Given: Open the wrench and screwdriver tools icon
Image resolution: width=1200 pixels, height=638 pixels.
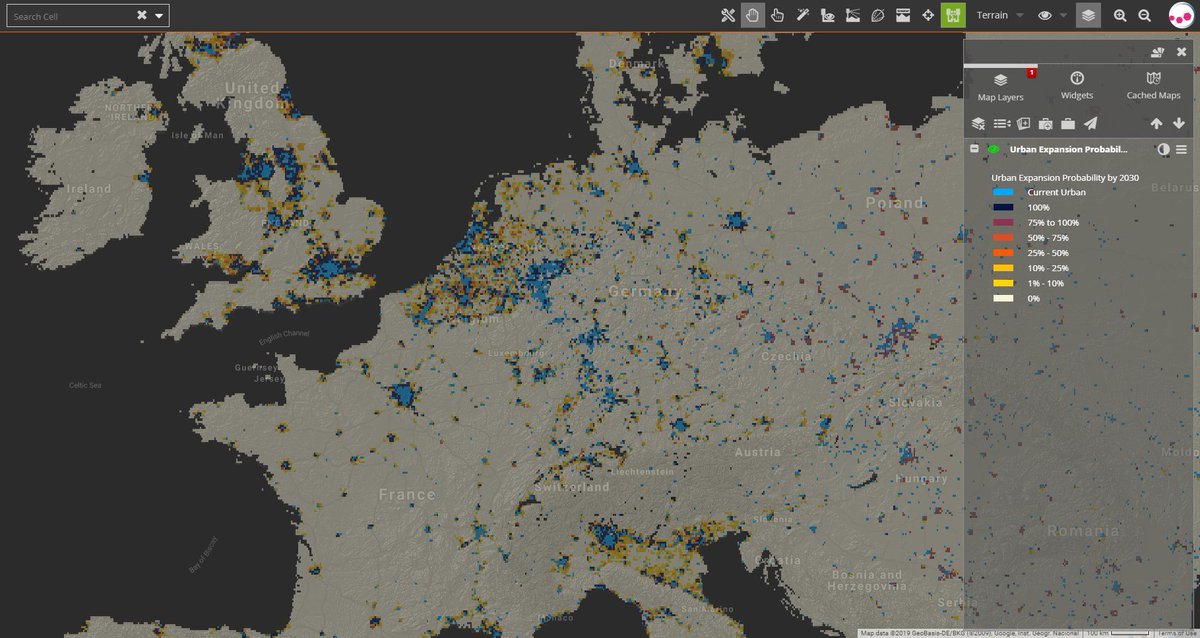Looking at the screenshot, I should [727, 15].
